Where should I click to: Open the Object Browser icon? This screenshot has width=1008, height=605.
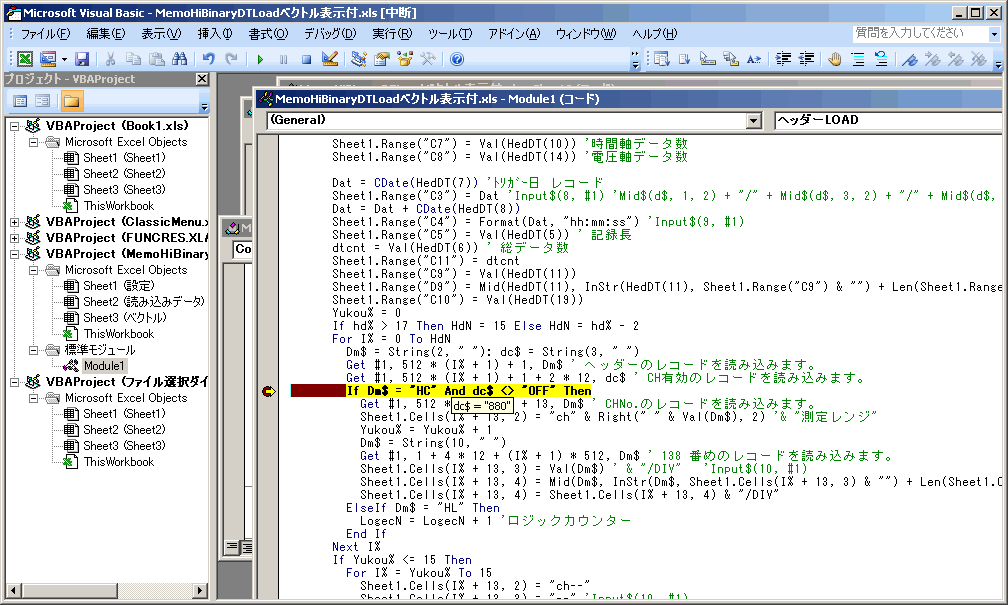click(403, 59)
